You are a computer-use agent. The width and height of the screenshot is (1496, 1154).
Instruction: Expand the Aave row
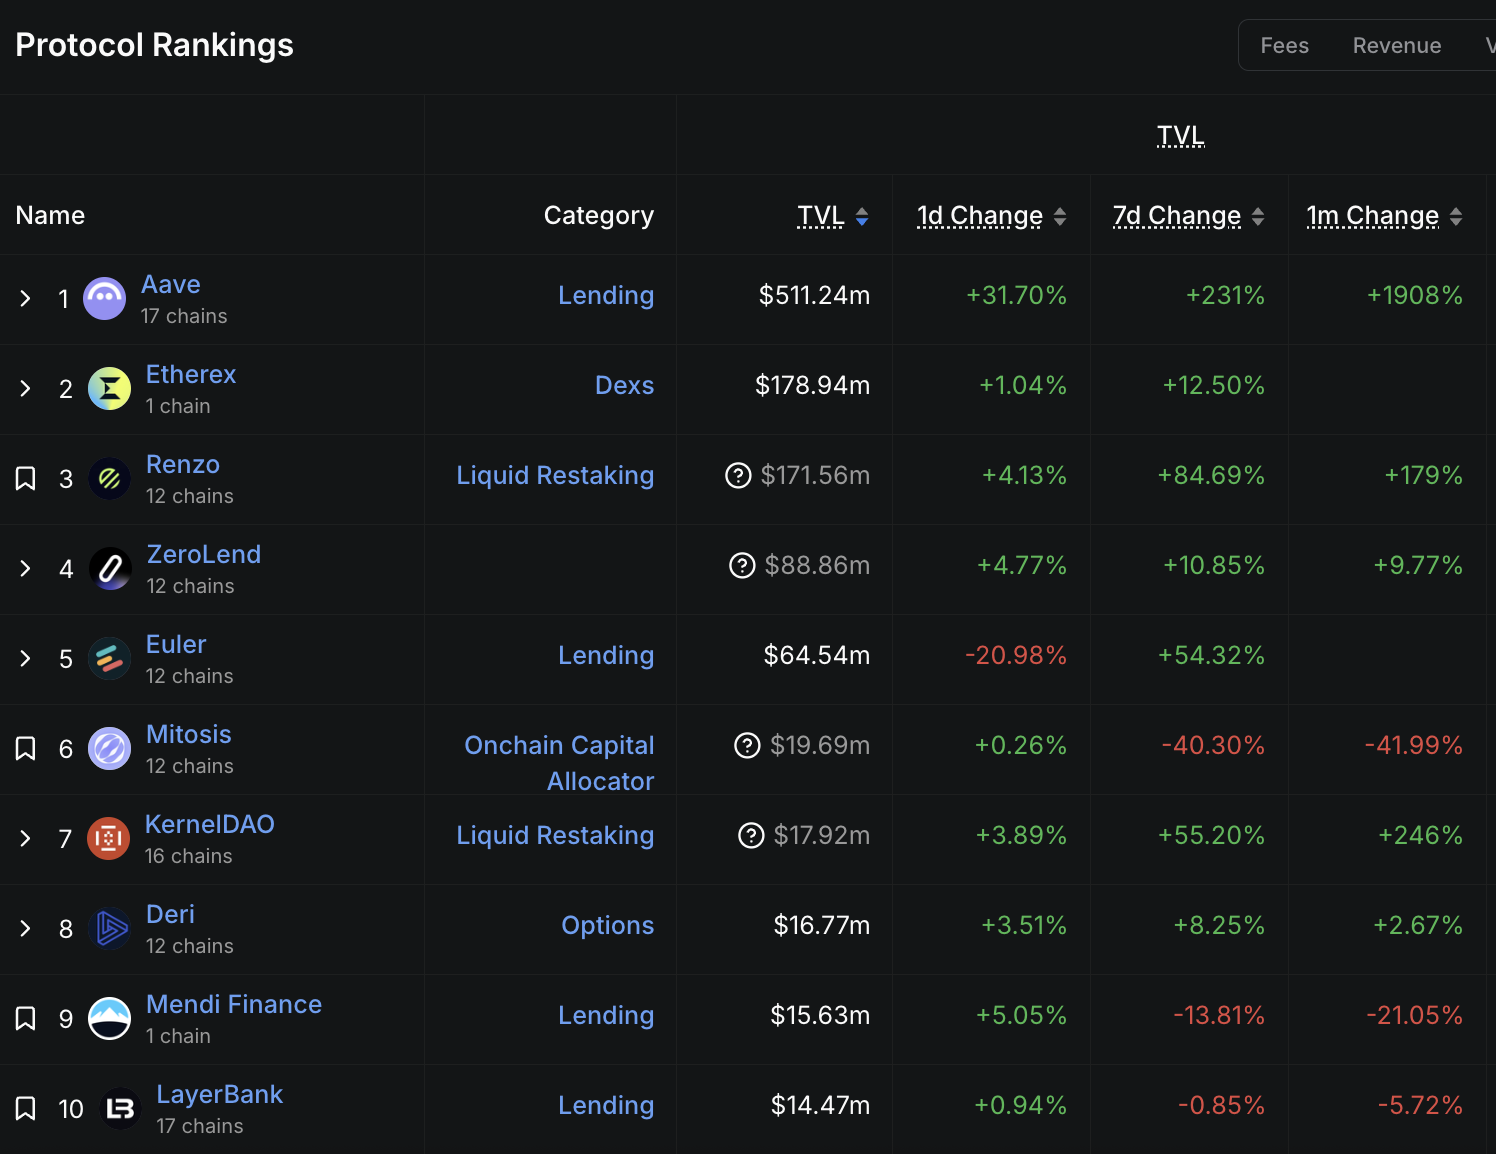tap(26, 298)
